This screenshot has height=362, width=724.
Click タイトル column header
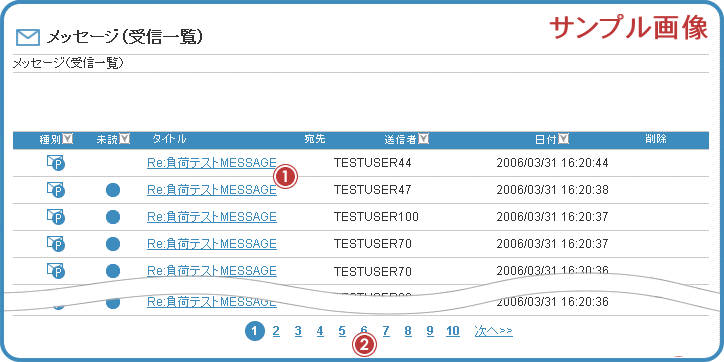pos(169,139)
